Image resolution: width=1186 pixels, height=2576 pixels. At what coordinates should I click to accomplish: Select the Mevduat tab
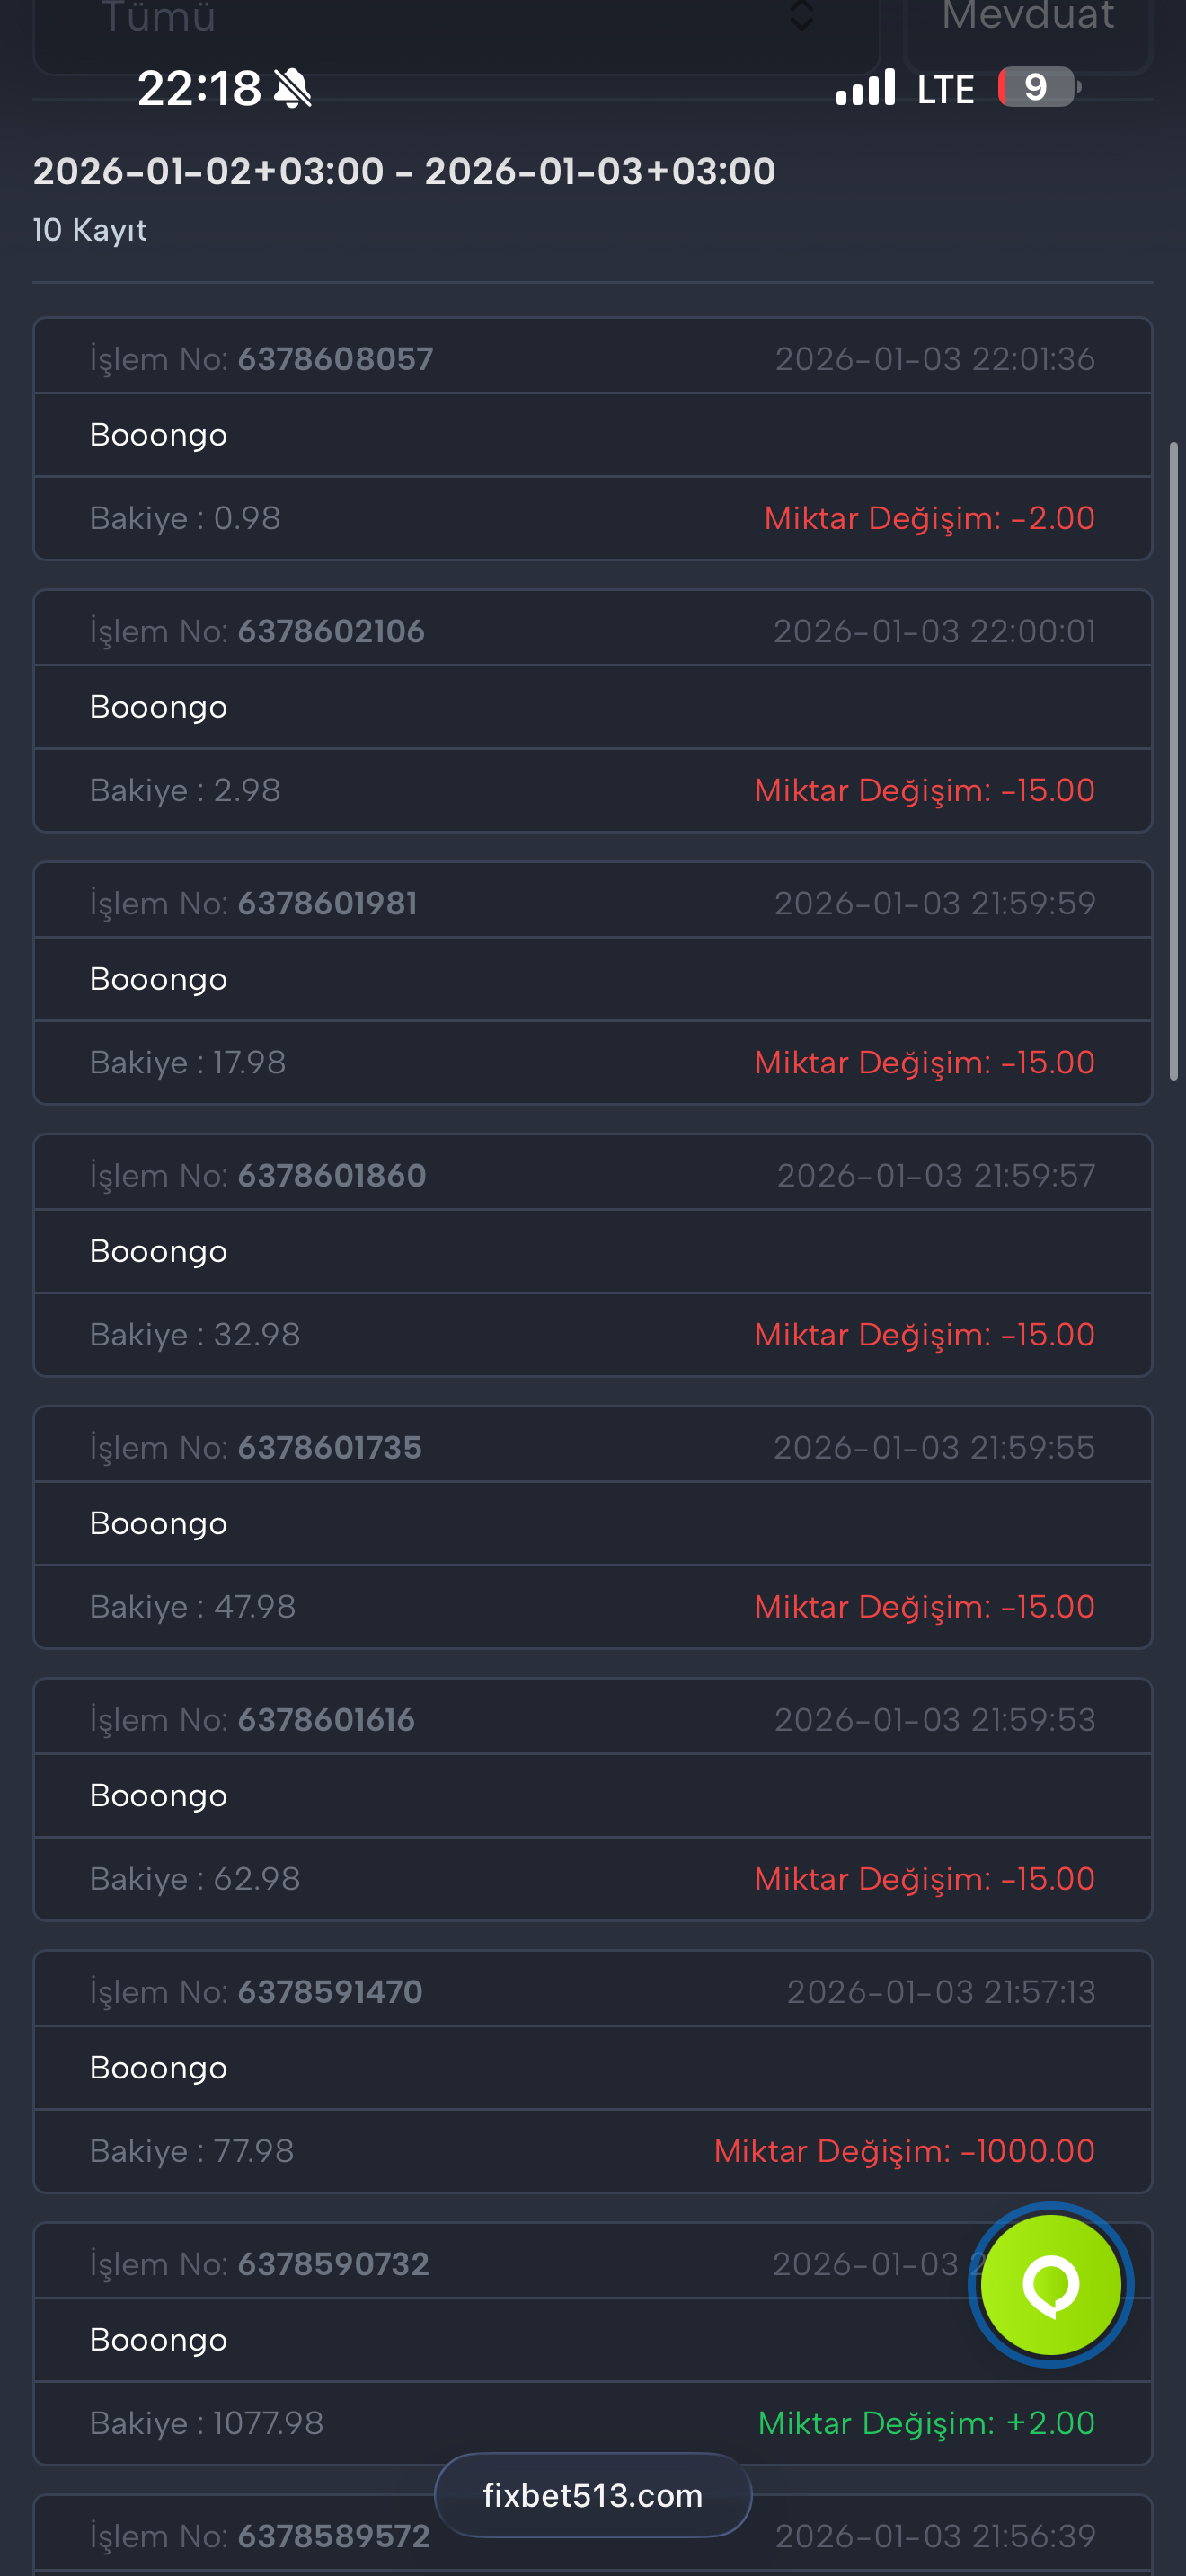pos(1028,30)
